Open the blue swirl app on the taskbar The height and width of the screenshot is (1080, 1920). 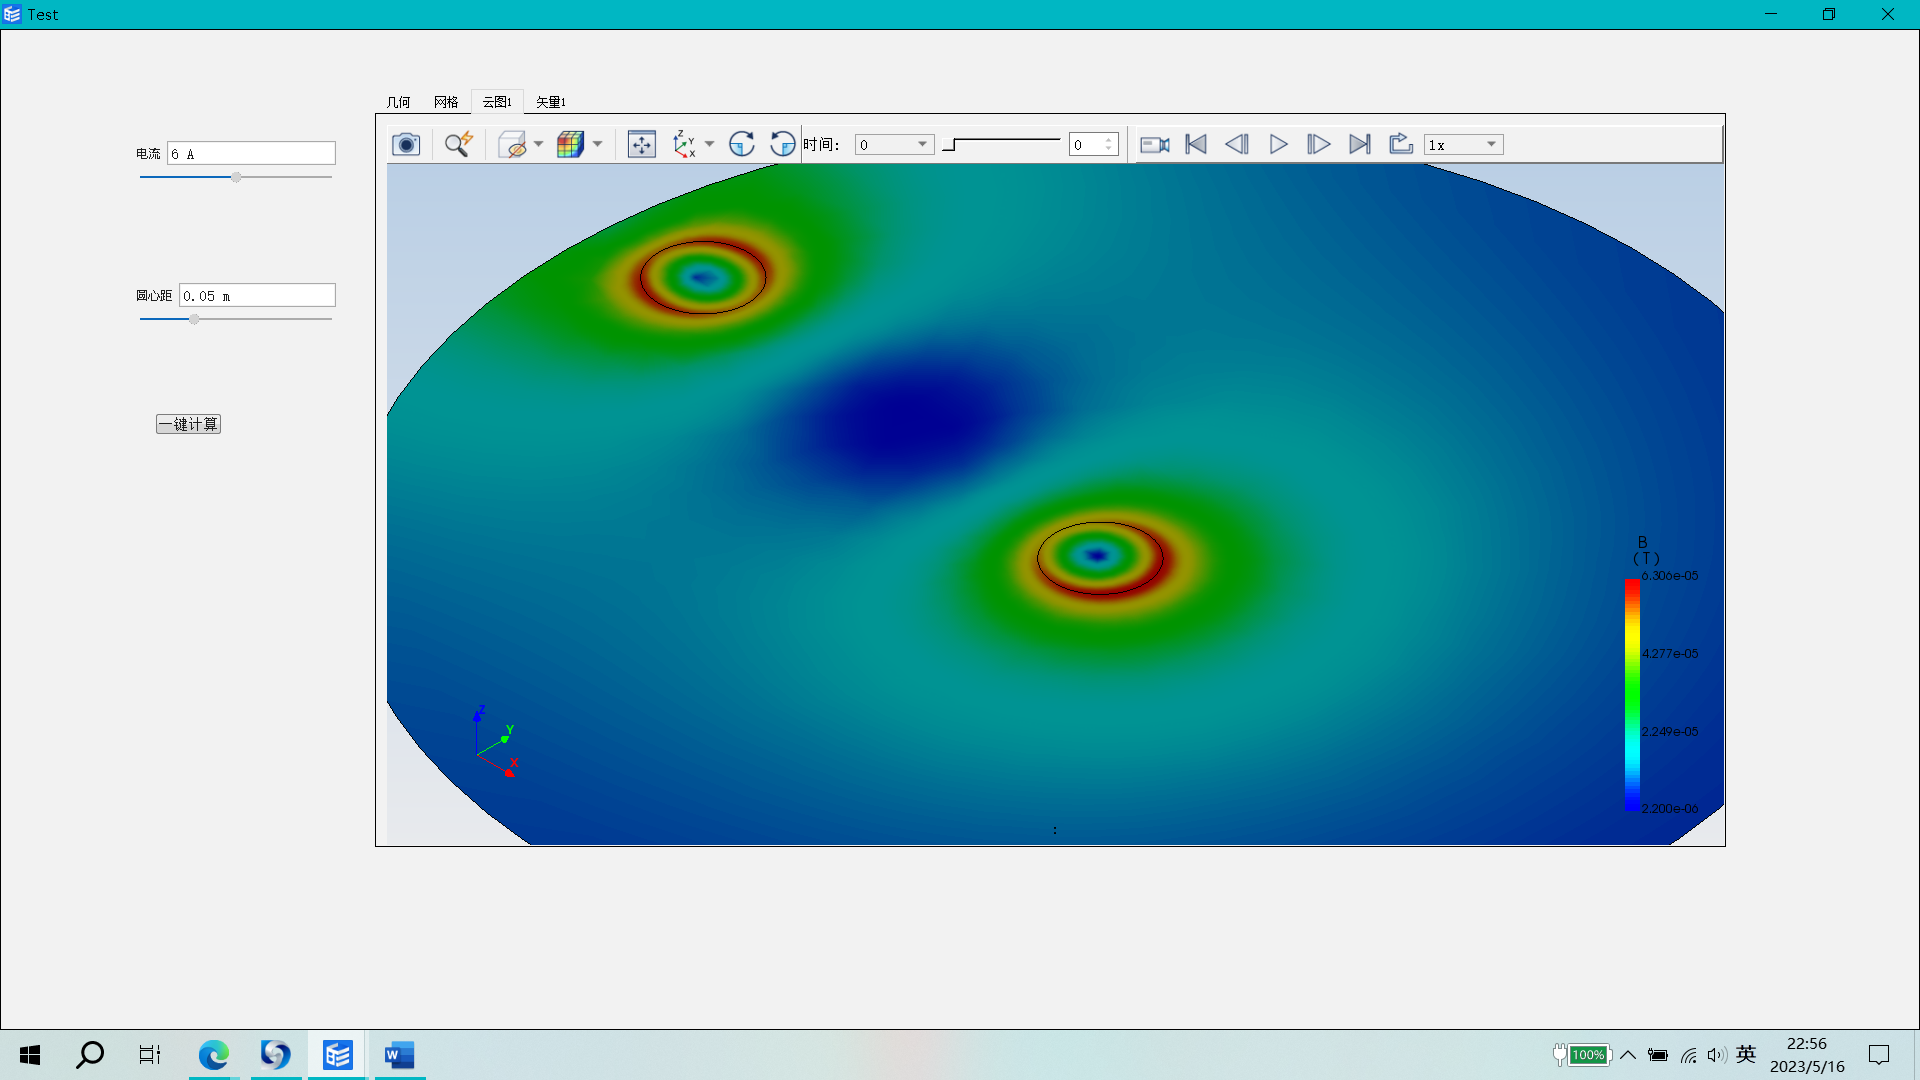click(275, 1055)
